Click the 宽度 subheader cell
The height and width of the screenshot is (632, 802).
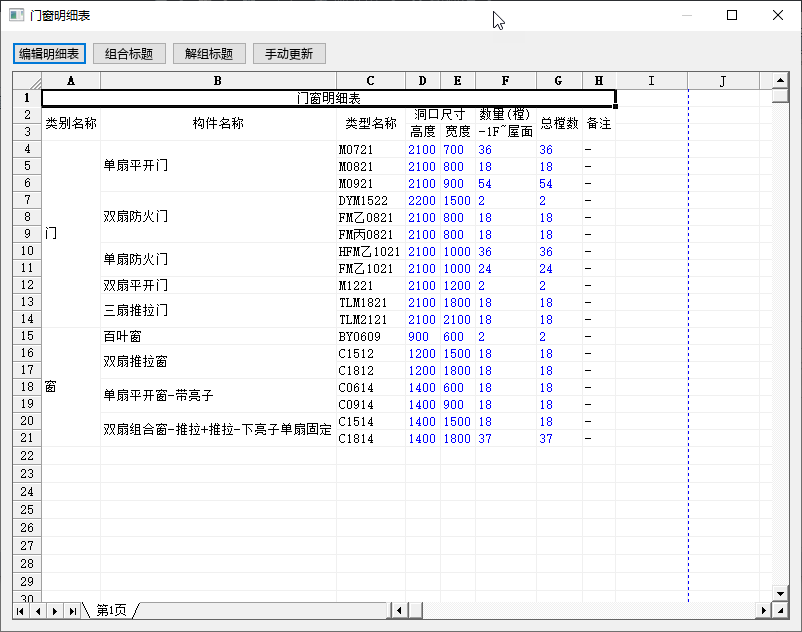click(458, 132)
